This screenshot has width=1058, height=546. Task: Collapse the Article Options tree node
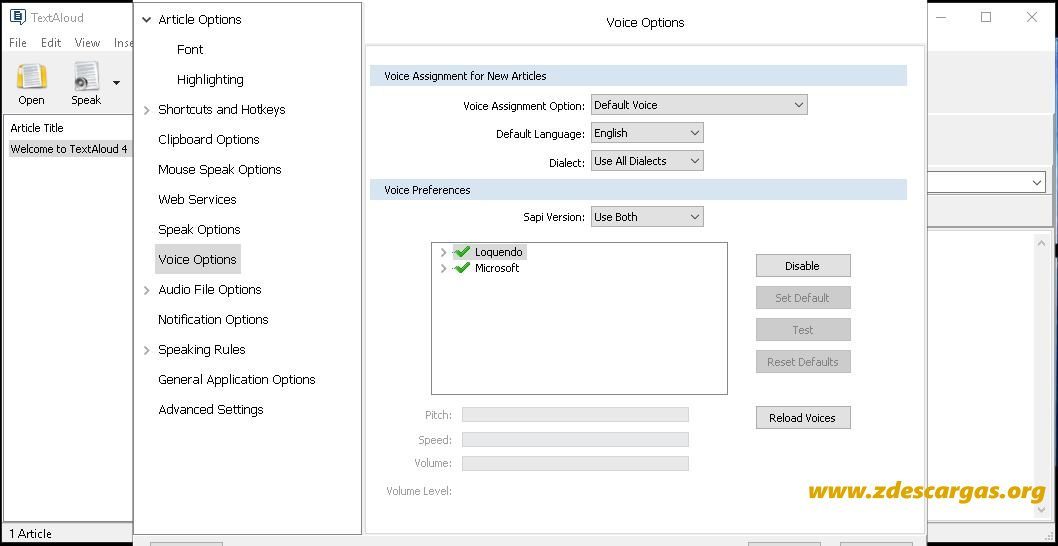[146, 20]
